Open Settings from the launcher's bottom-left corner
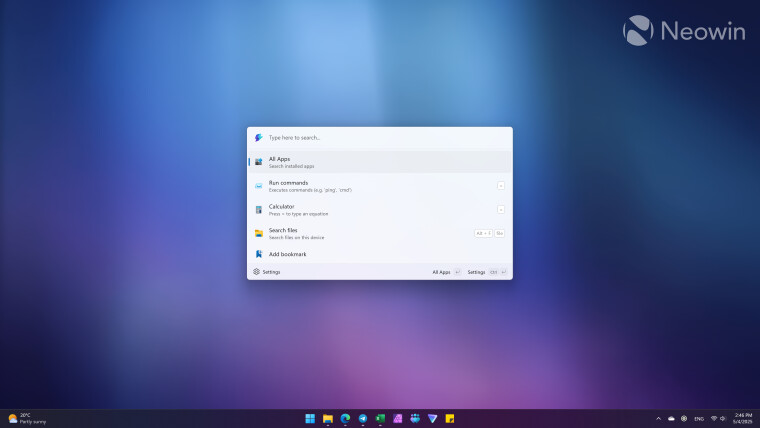Viewport: 760px width, 428px height. point(267,272)
